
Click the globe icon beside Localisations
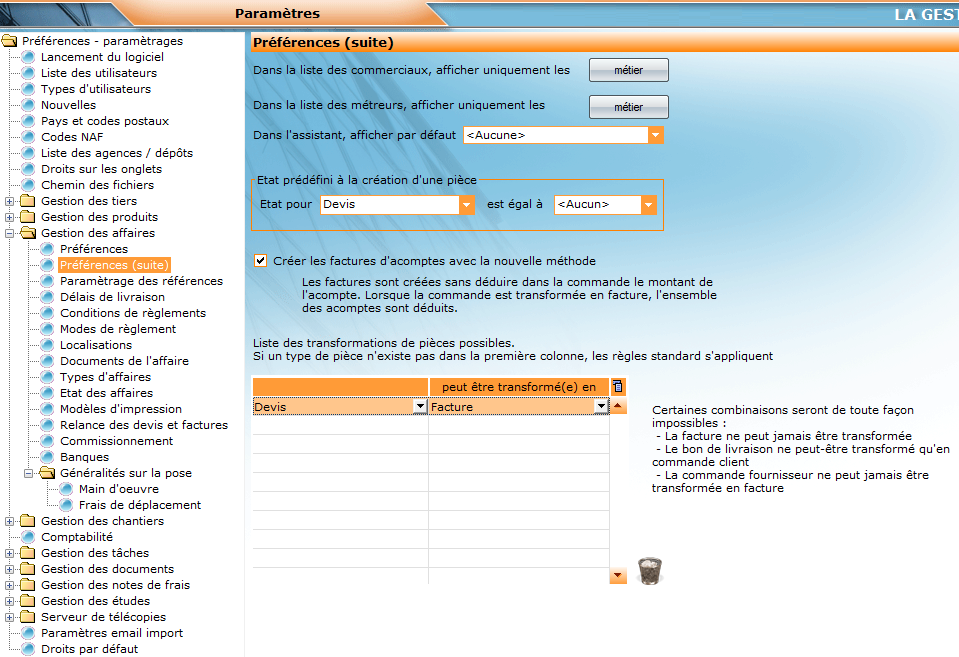pyautogui.click(x=47, y=344)
